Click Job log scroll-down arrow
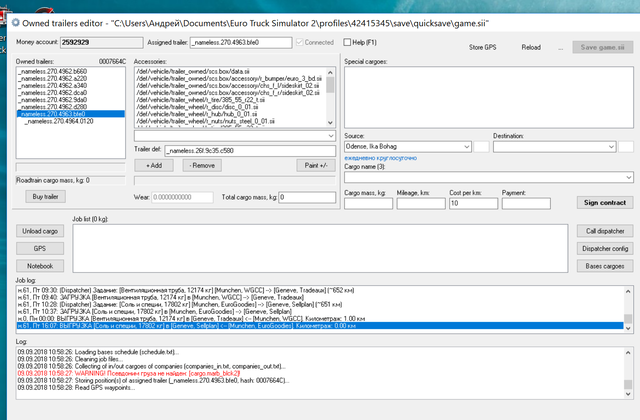This screenshot has height=420, width=640. (x=628, y=328)
